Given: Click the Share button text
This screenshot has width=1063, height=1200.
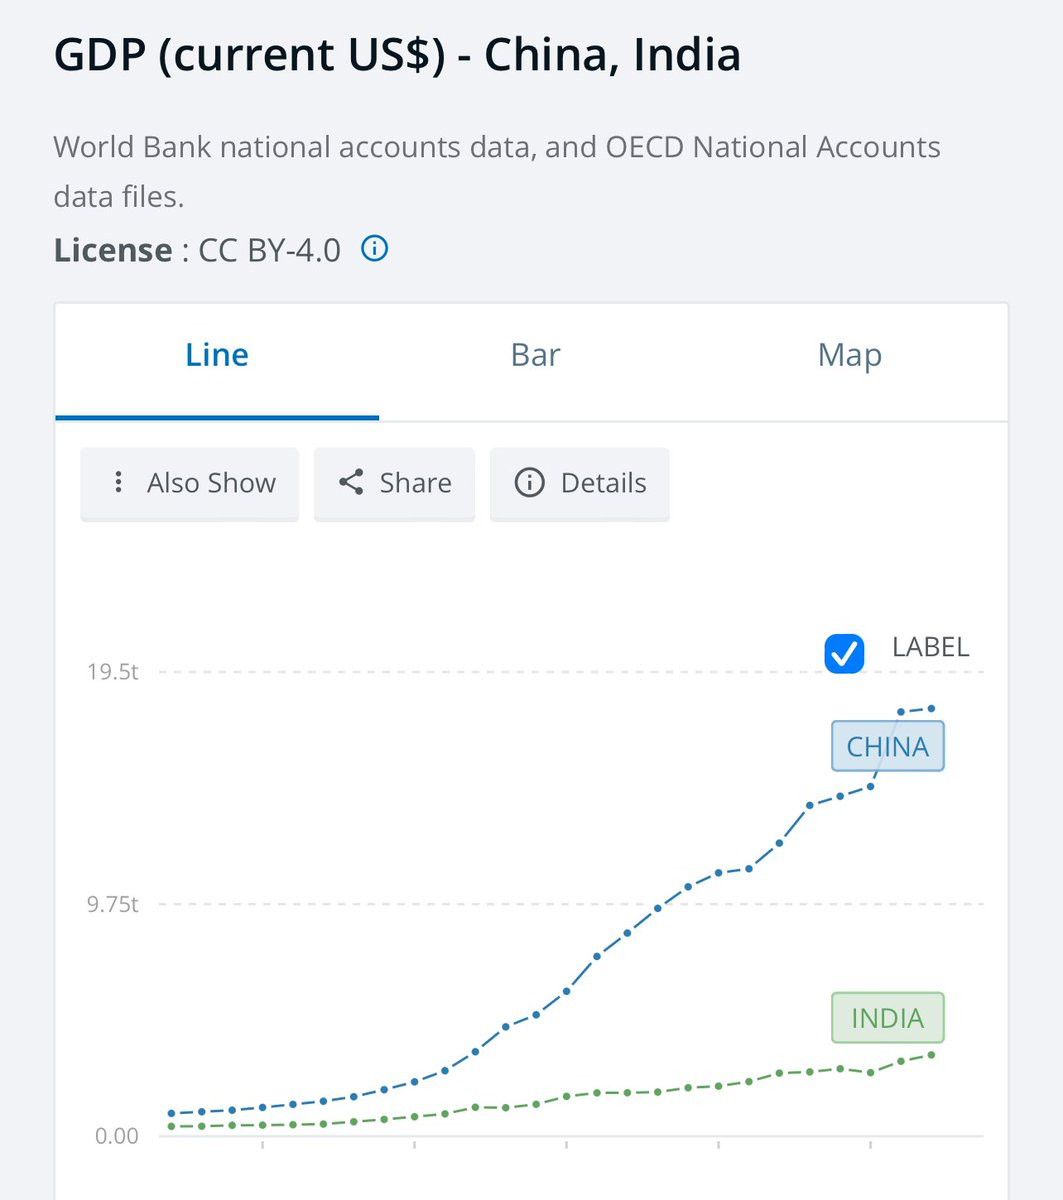Looking at the screenshot, I should click(415, 483).
